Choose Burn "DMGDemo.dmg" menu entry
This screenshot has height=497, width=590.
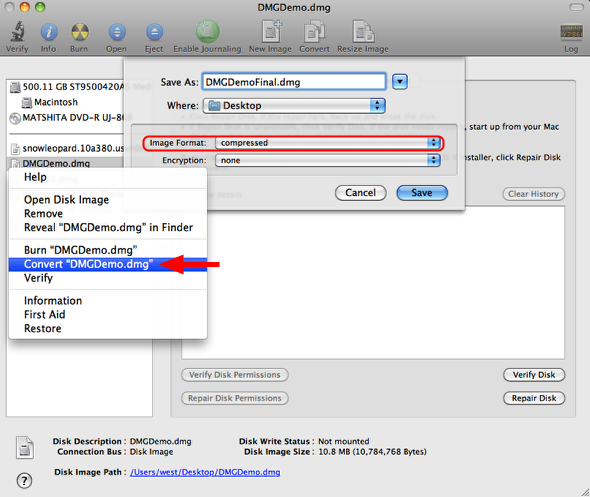[x=108, y=250]
